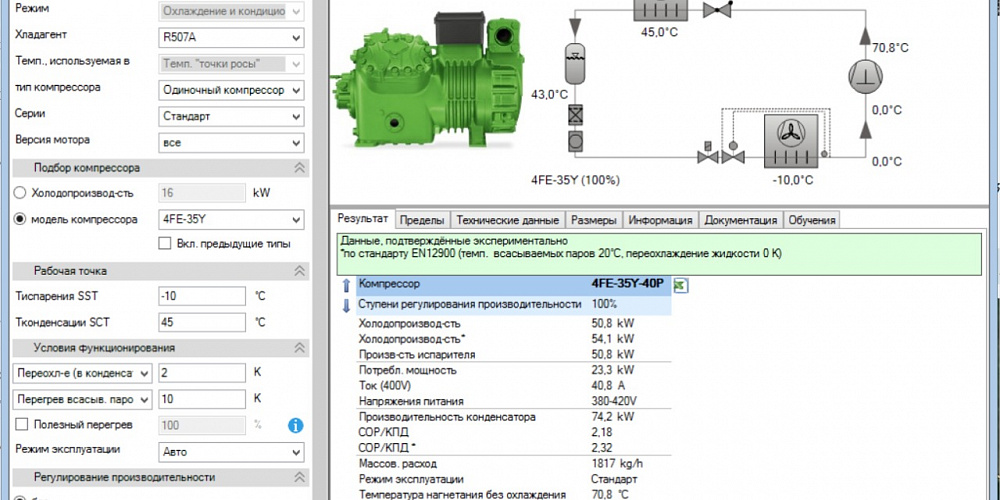The image size is (1000, 500).
Task: Open the Документация tab
Action: point(740,220)
